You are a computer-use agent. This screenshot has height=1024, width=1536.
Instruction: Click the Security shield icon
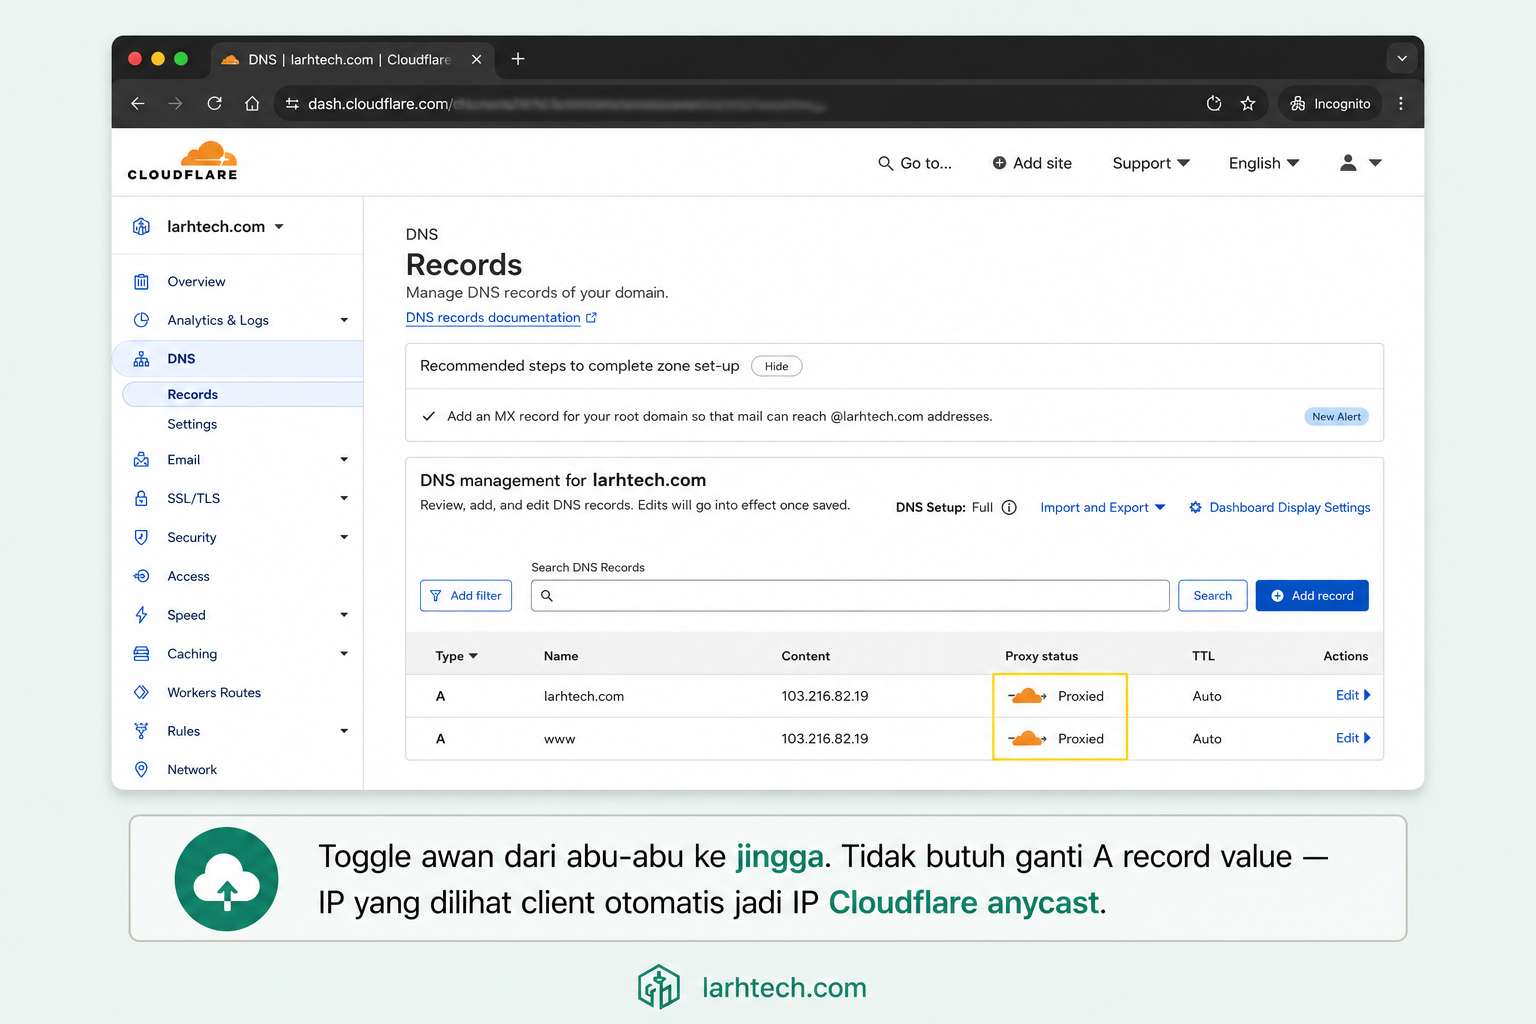coord(141,537)
